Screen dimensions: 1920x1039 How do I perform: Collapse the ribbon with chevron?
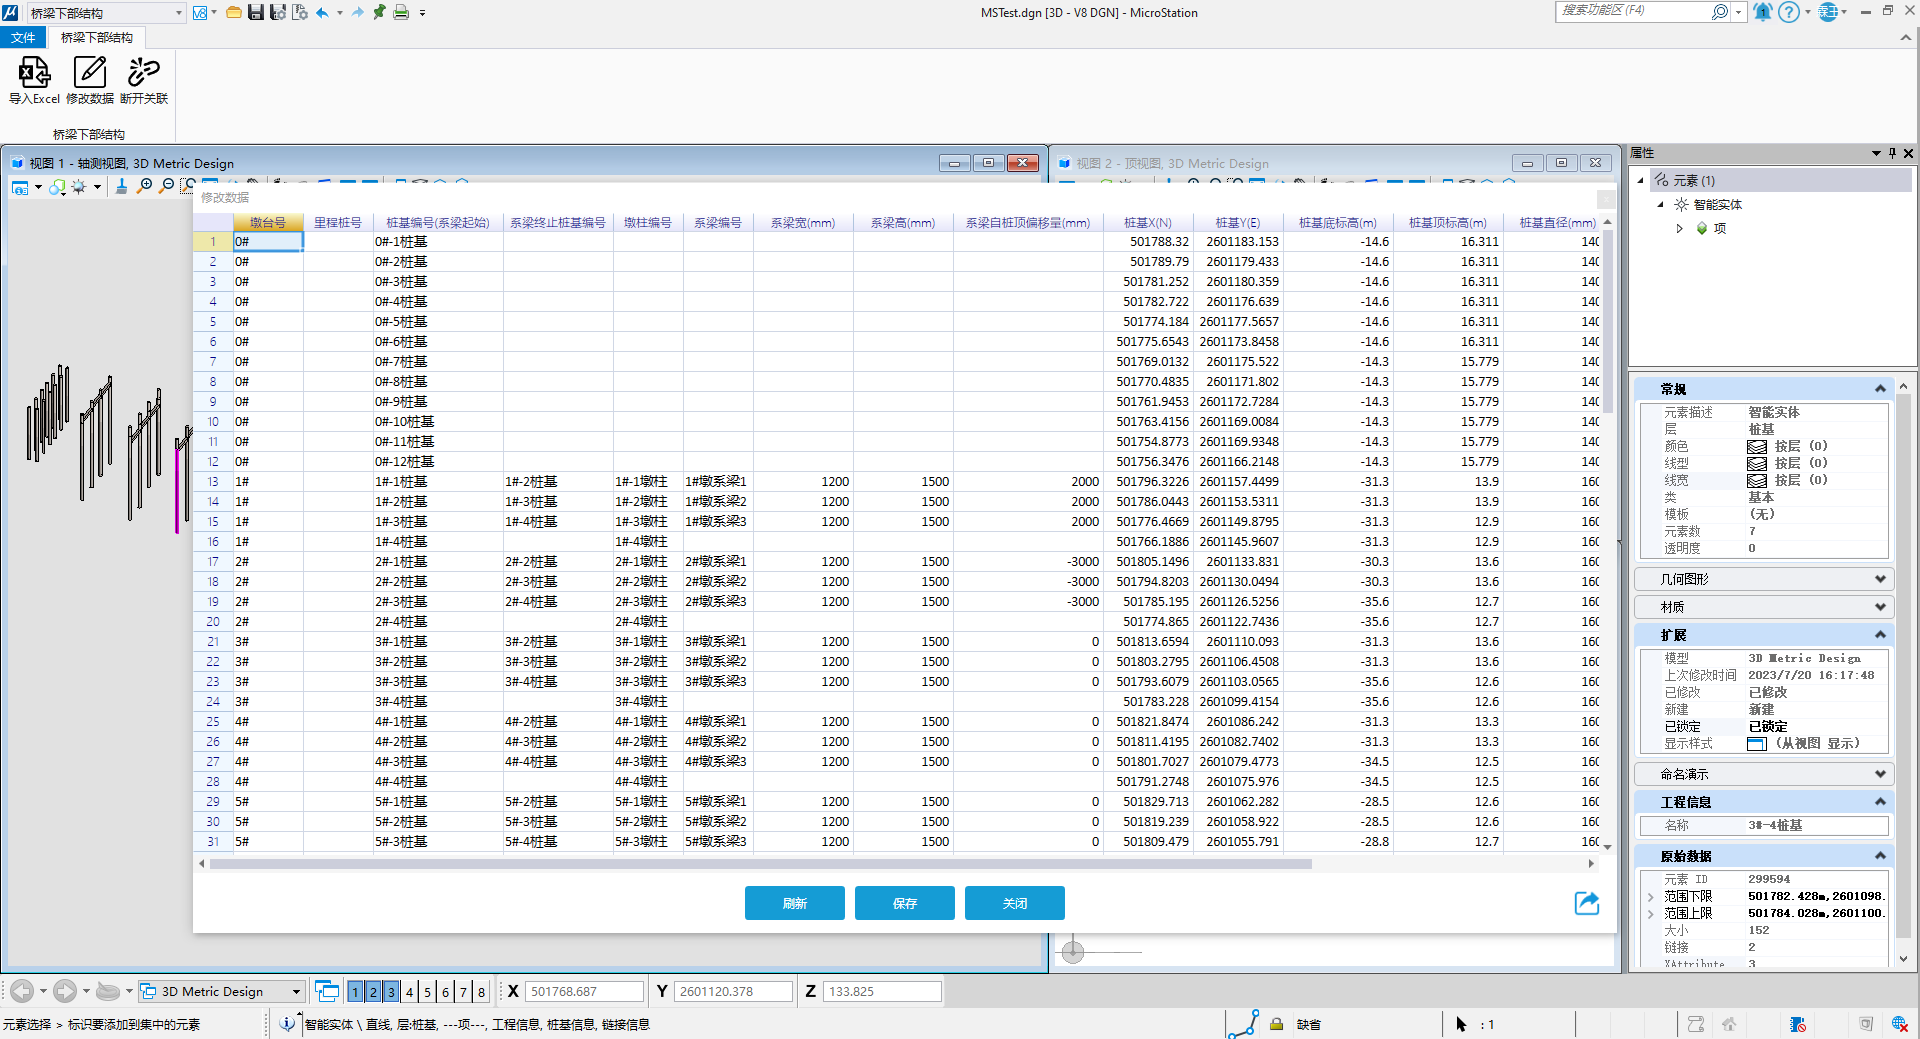point(1904,37)
